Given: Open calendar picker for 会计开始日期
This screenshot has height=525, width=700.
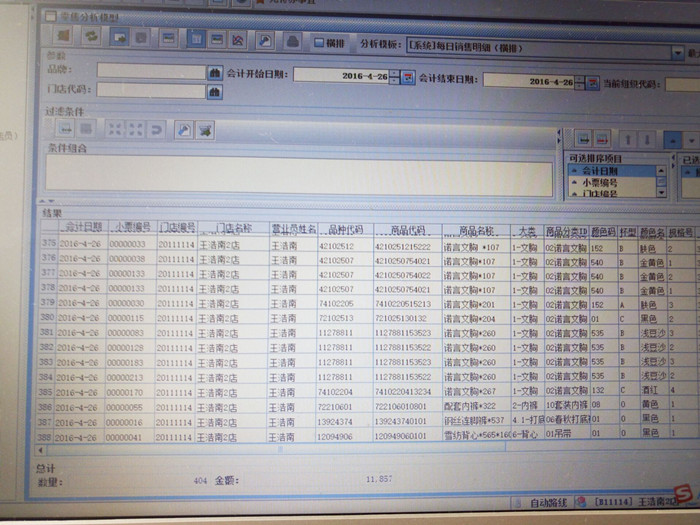Looking at the screenshot, I should pyautogui.click(x=408, y=77).
